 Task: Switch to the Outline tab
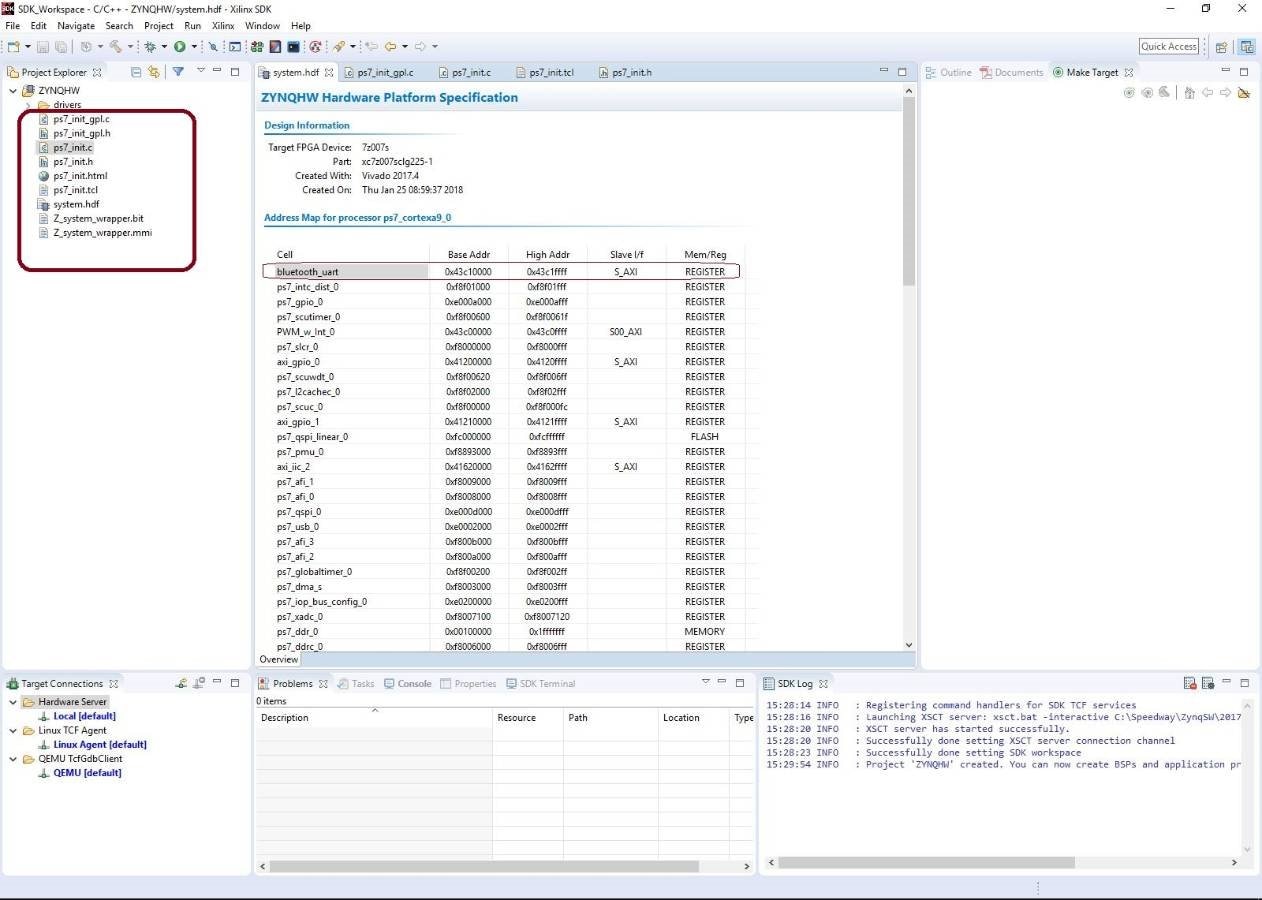pyautogui.click(x=948, y=73)
